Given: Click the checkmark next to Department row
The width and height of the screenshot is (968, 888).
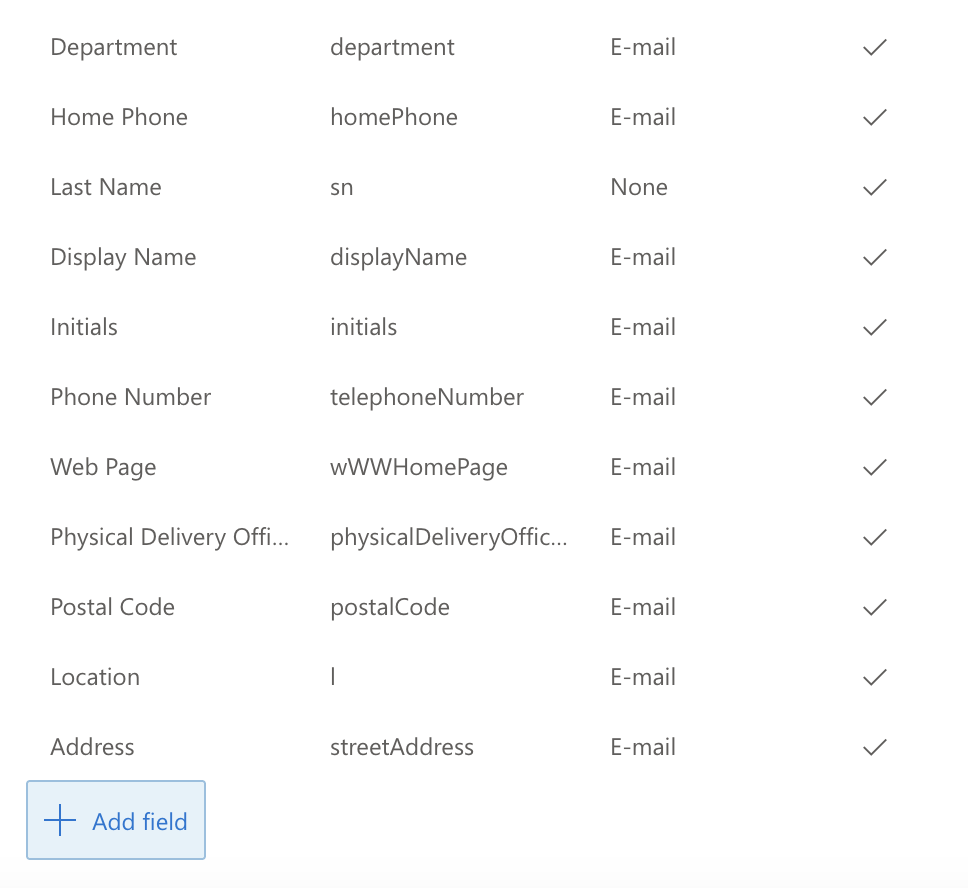Looking at the screenshot, I should point(873,47).
